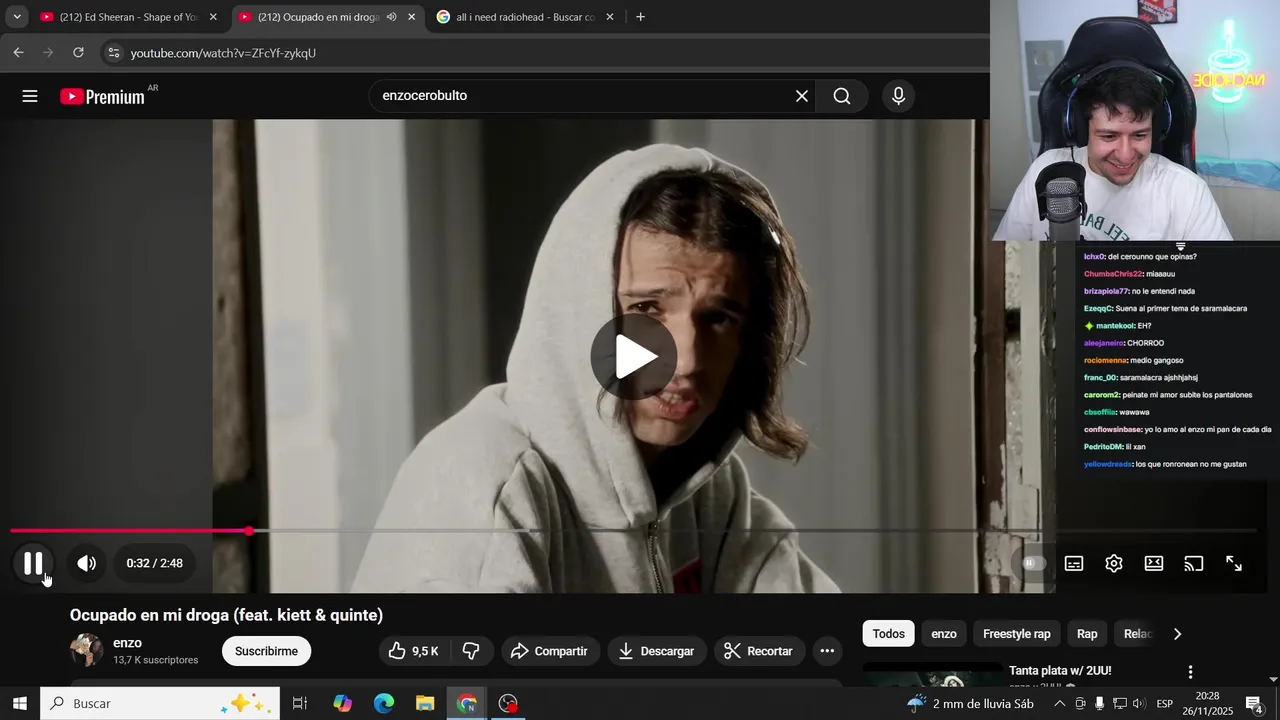Viewport: 1280px width, 720px height.
Task: Close the all i need radiohead tab
Action: click(610, 17)
